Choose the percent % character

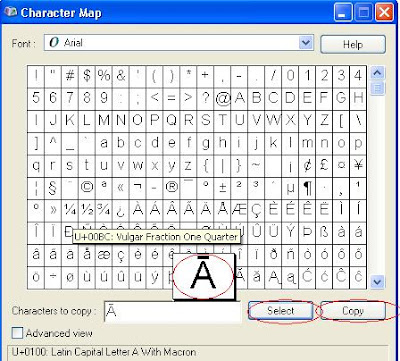coord(104,76)
